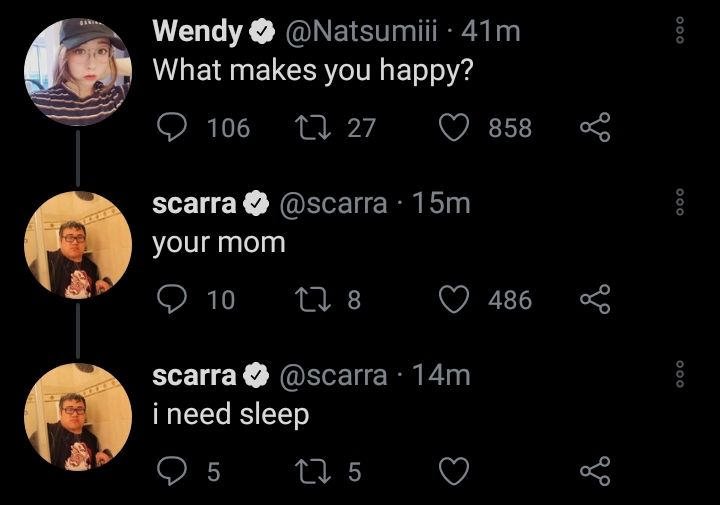Retweet scarra's "i need sleep" tweet
The width and height of the screenshot is (720, 505).
(x=309, y=471)
